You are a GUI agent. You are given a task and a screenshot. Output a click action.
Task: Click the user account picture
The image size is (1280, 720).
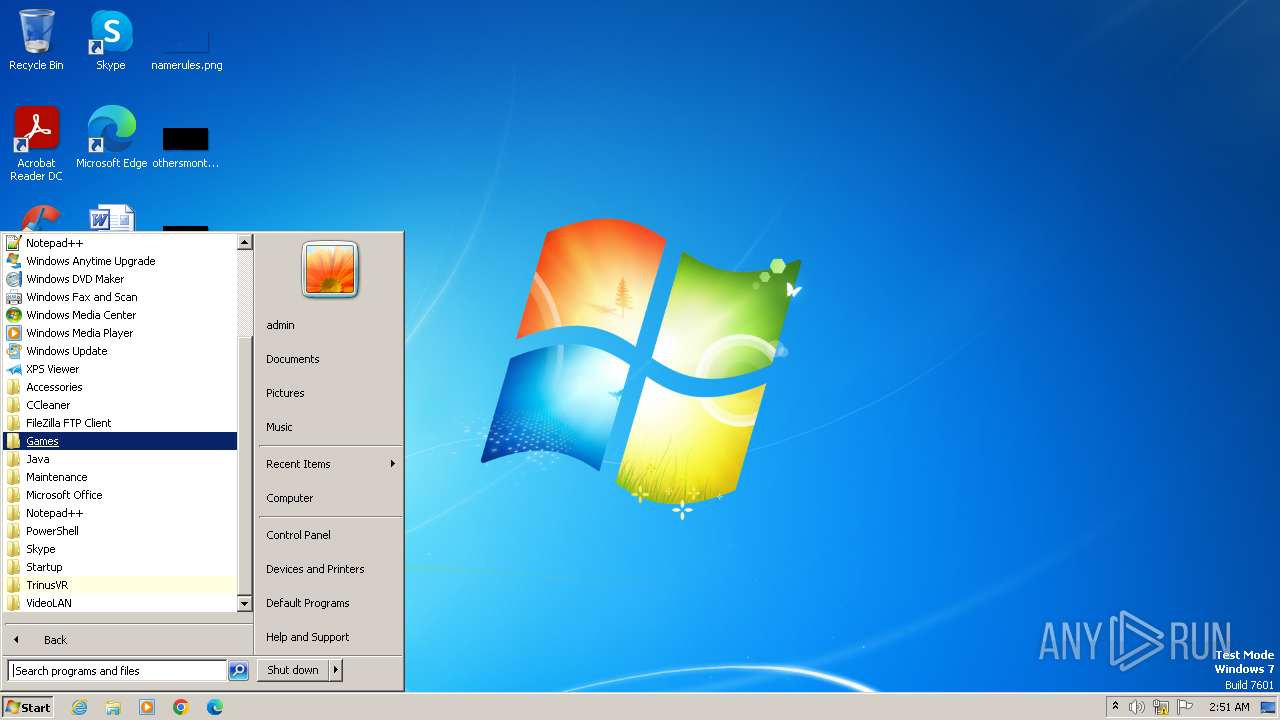tap(330, 270)
